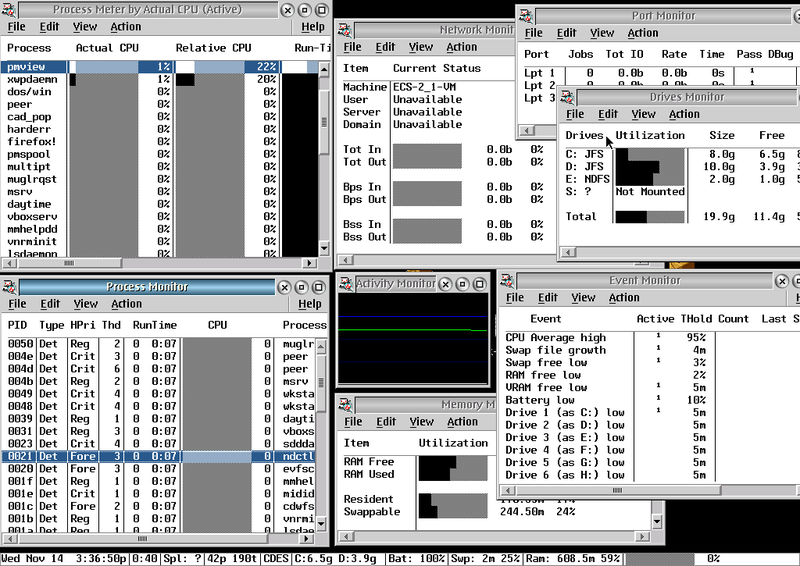Open Activity Monitor window system menu icon

coord(346,284)
